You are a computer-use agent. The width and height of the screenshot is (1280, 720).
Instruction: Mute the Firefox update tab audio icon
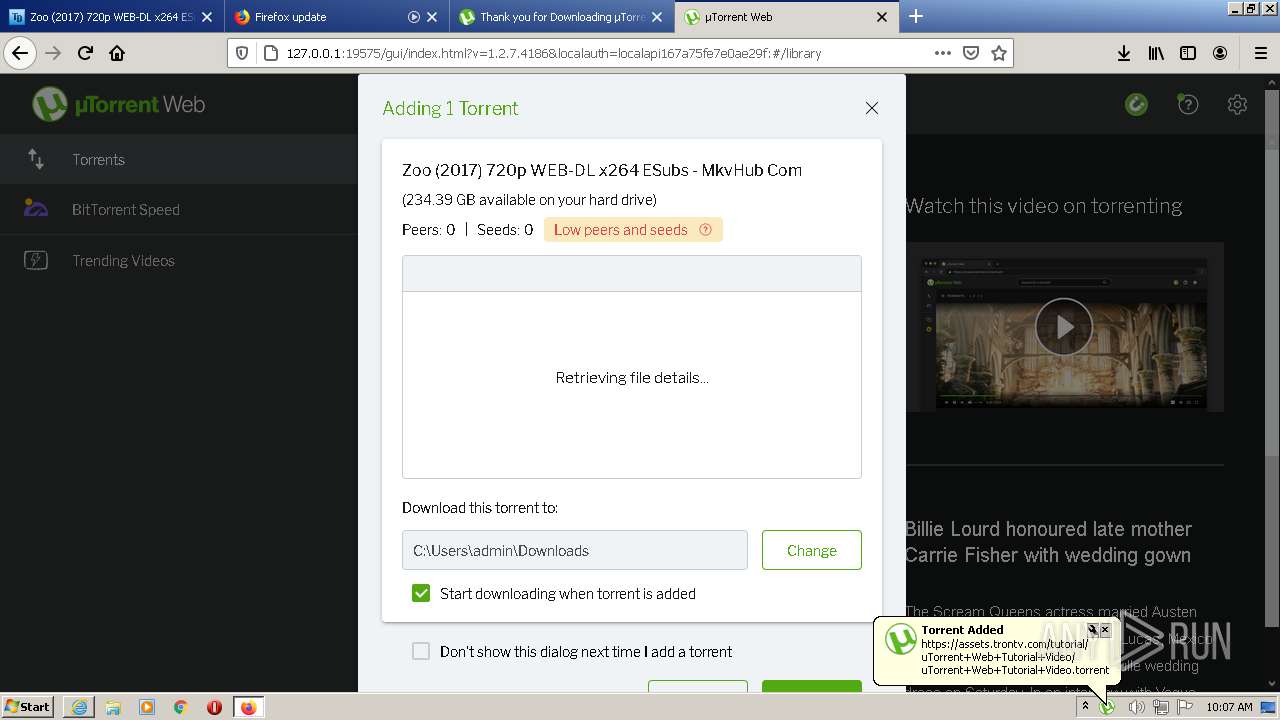coord(414,17)
